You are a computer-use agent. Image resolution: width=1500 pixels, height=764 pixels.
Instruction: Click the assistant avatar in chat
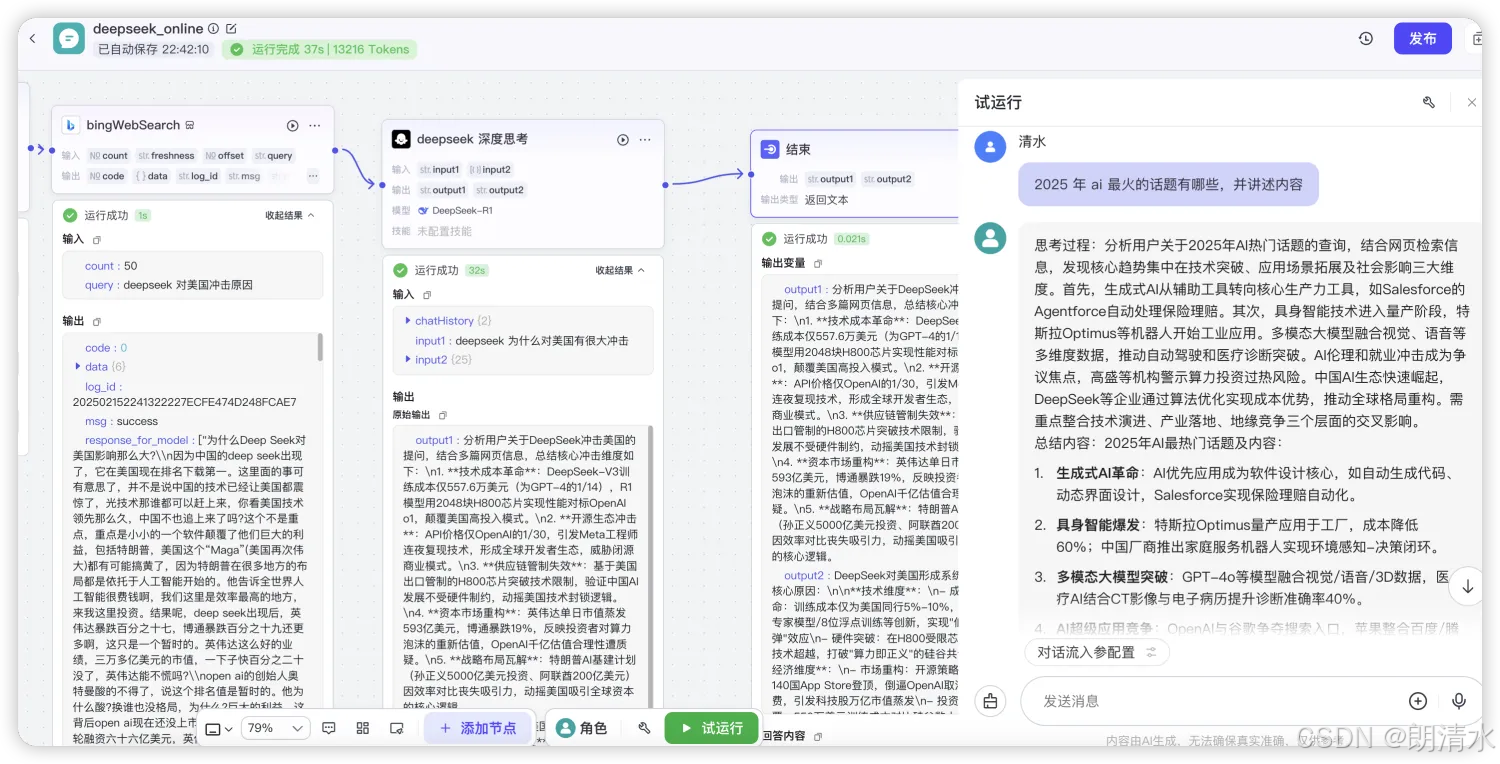tap(990, 238)
